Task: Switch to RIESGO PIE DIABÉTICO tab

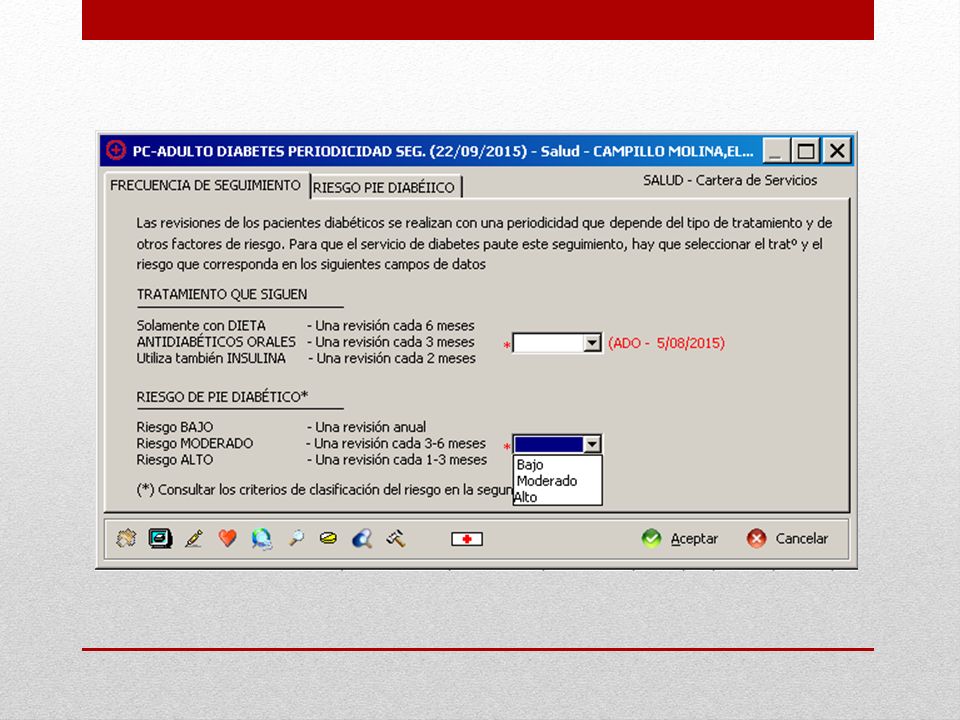Action: coord(384,187)
